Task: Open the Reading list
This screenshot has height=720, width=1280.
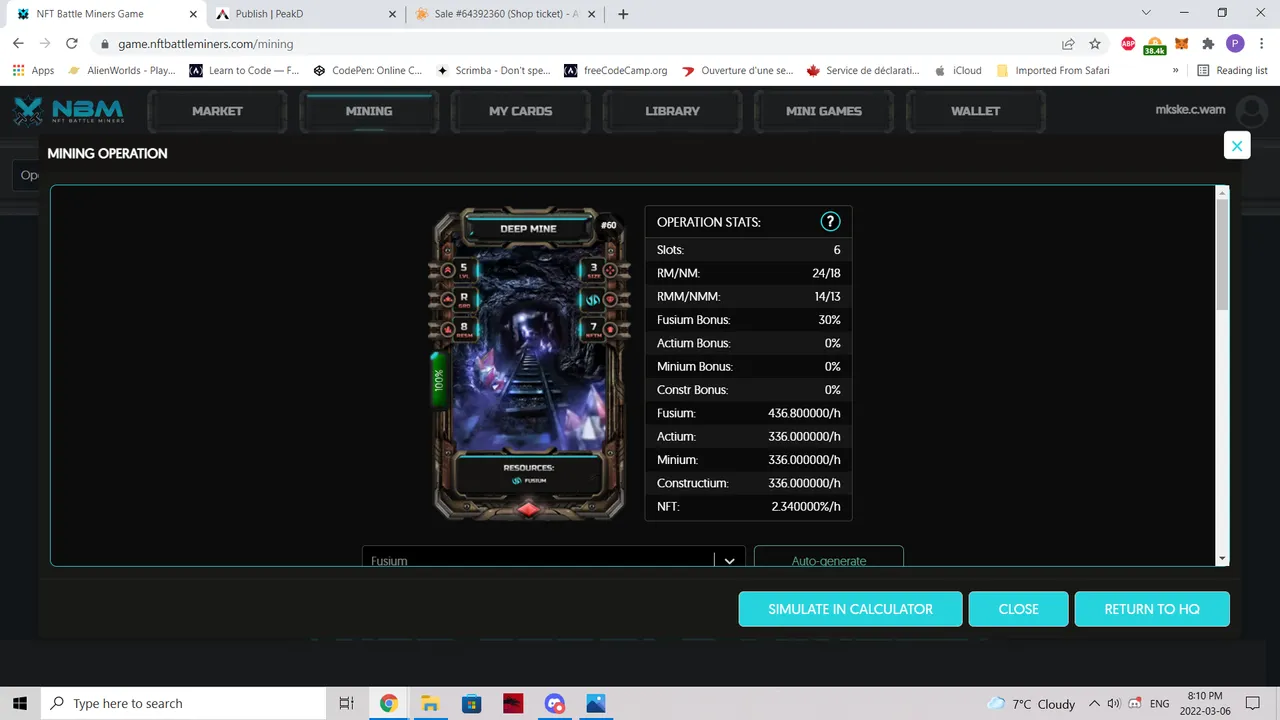Action: tap(1232, 71)
